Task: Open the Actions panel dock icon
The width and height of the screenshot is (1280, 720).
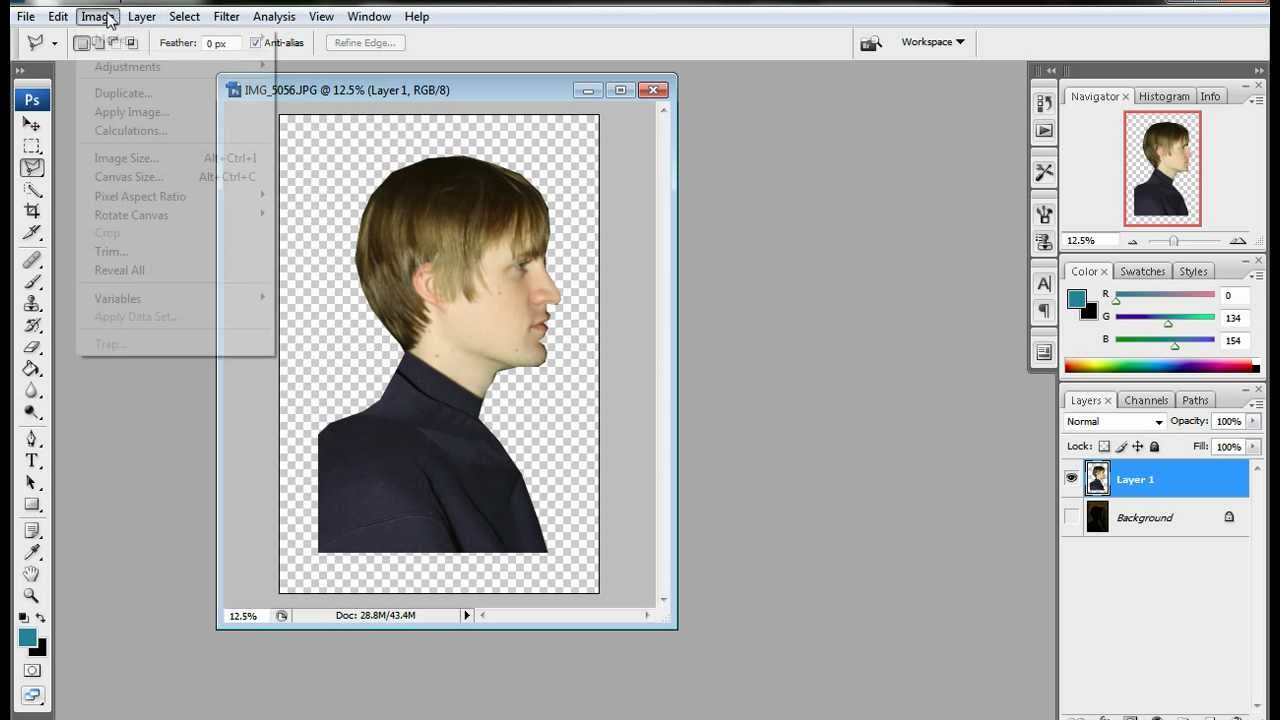Action: tap(1044, 130)
